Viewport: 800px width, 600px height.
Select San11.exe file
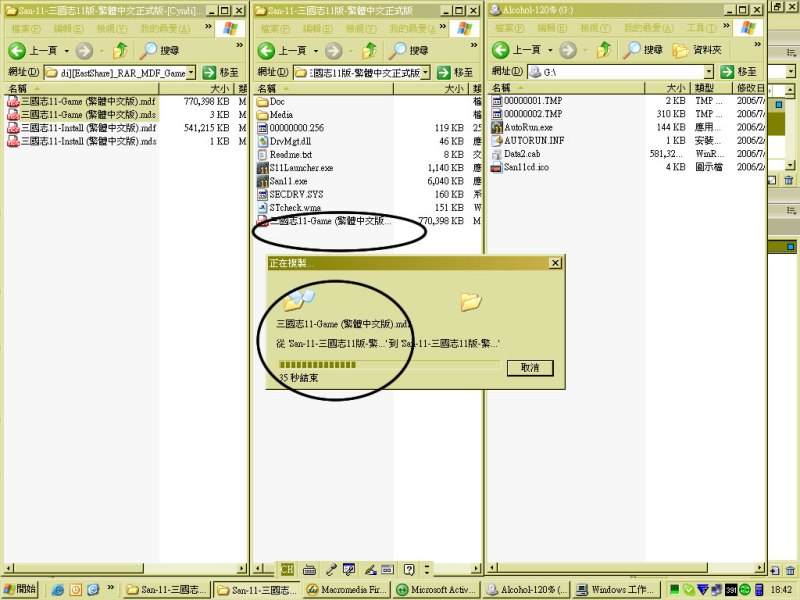282,181
